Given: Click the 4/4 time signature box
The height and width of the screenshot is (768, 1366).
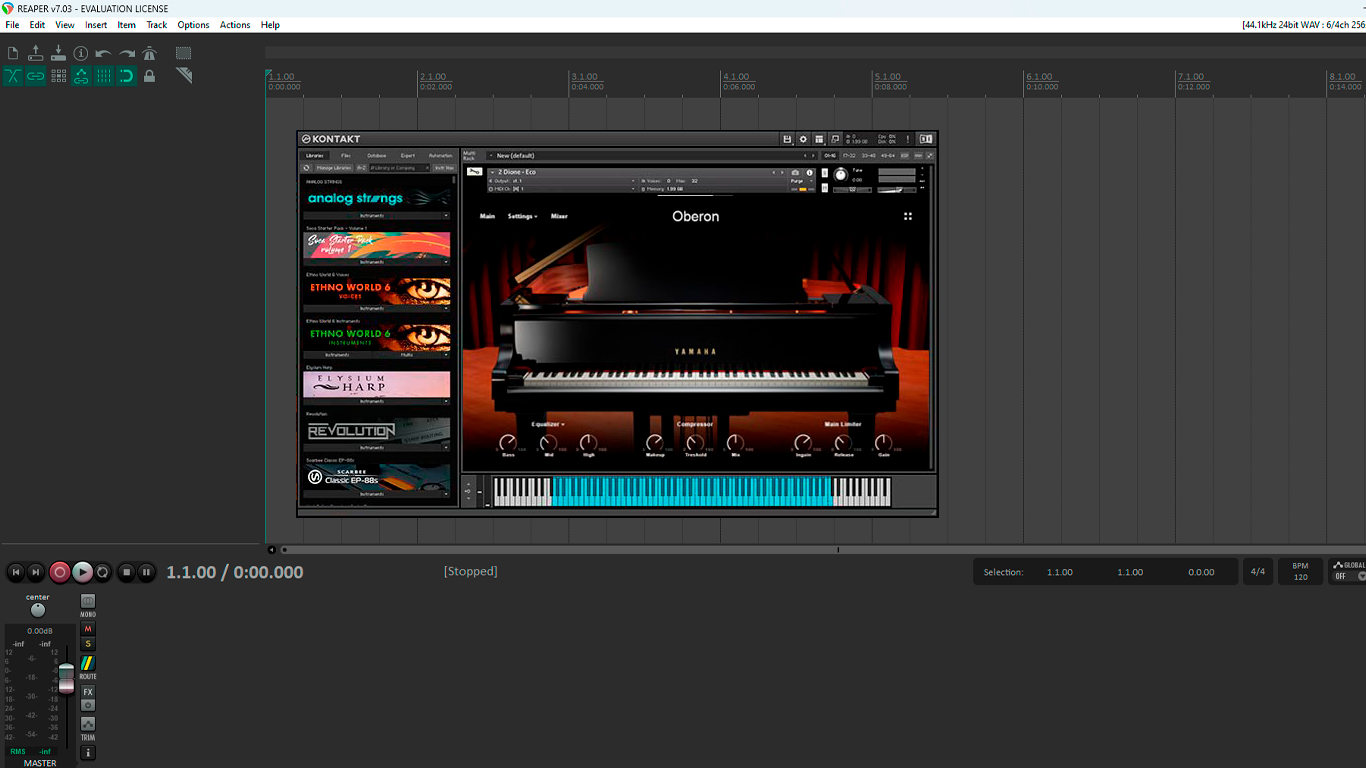Looking at the screenshot, I should 1258,572.
